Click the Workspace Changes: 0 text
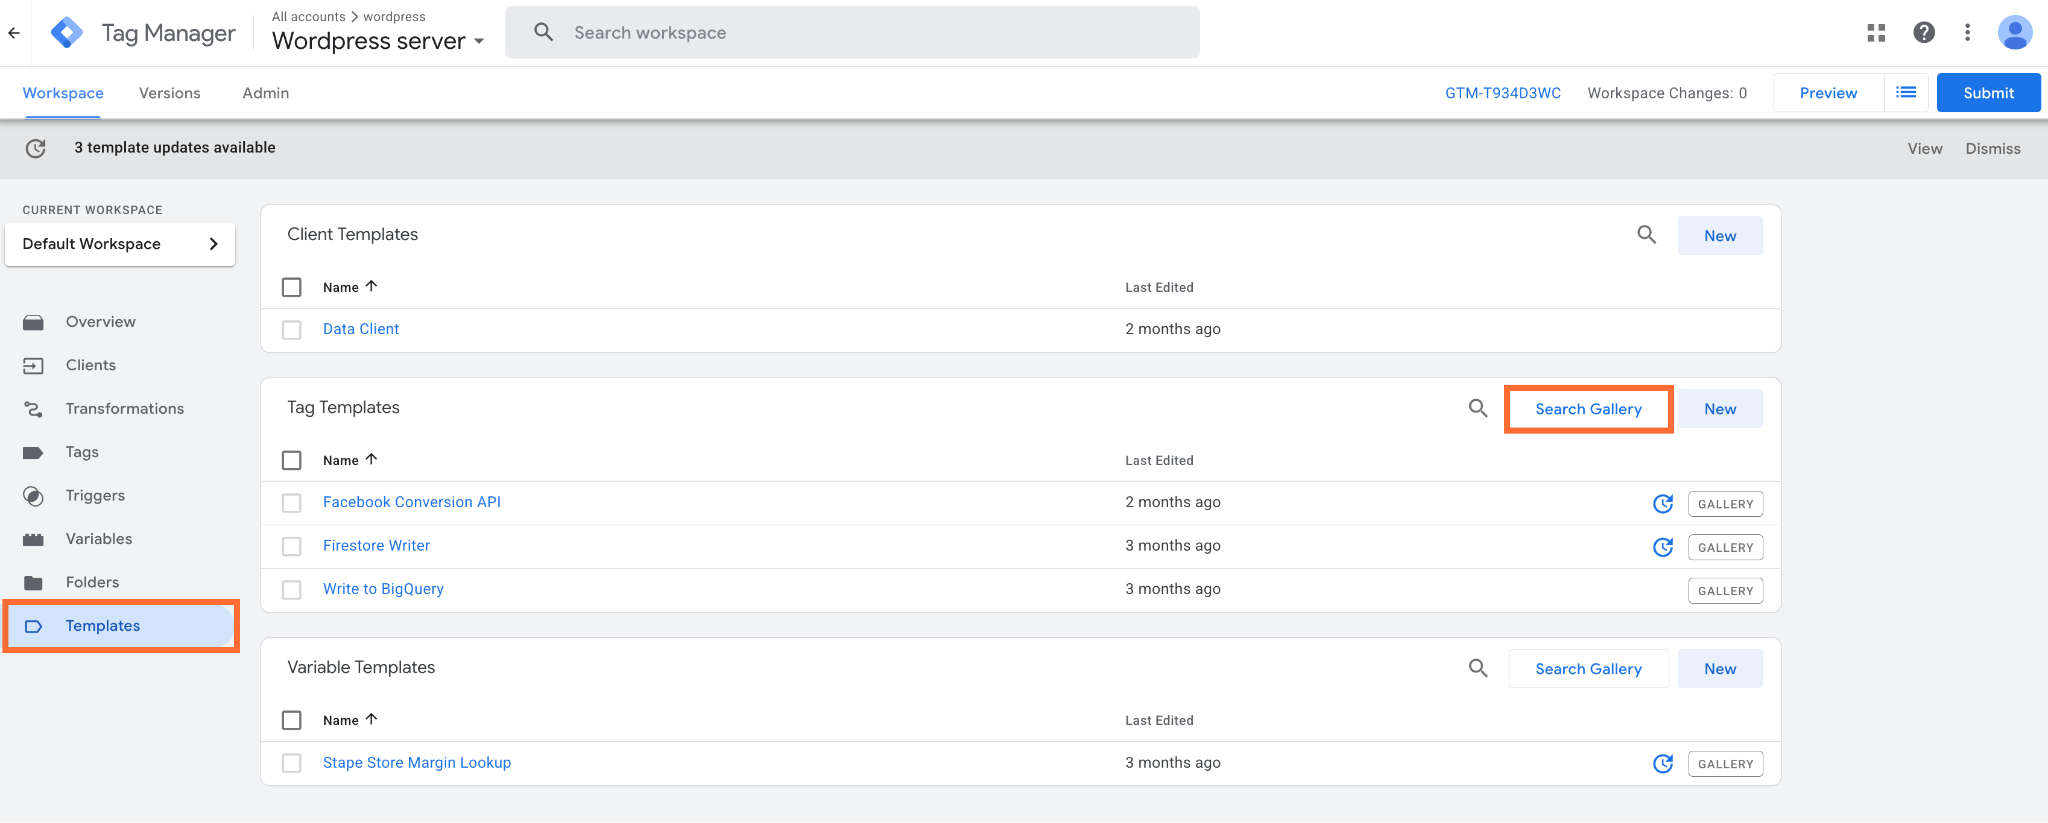 tap(1667, 93)
